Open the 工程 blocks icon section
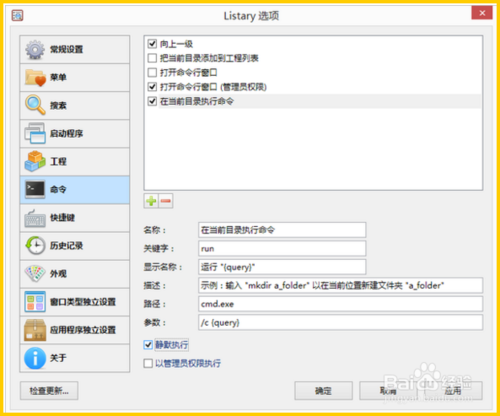The image size is (500, 416). [x=35, y=161]
